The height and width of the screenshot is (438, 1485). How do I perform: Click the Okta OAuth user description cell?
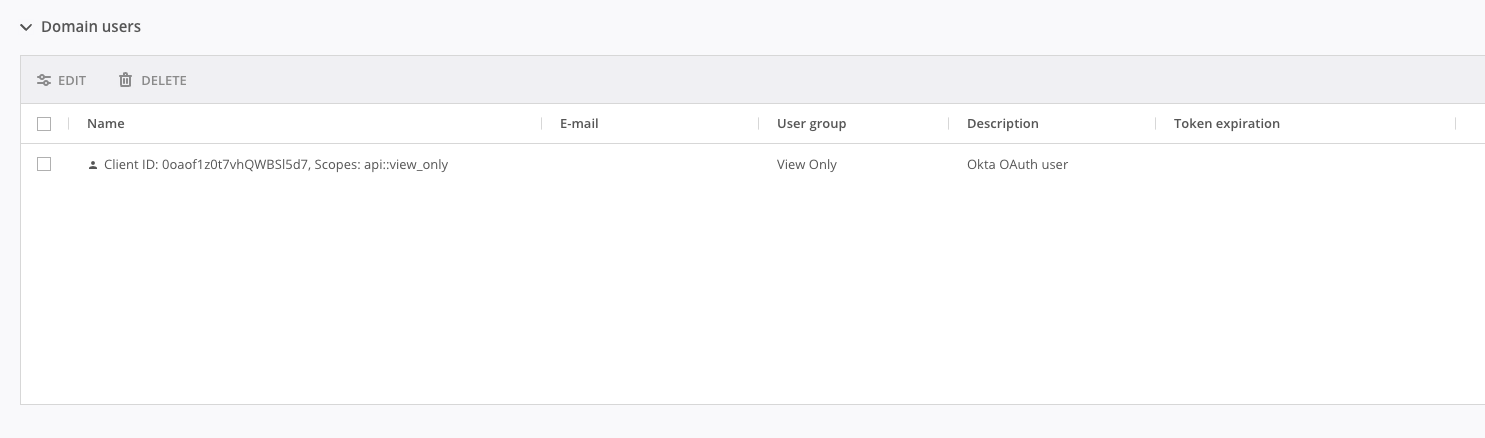tap(1017, 165)
